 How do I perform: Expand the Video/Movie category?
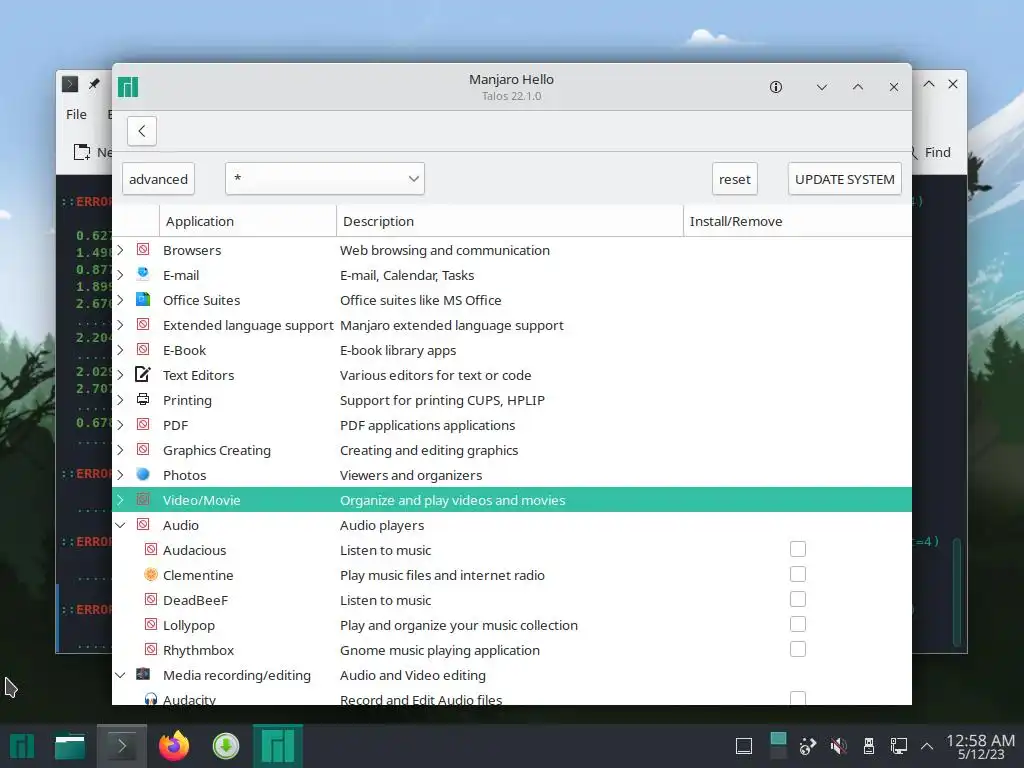click(120, 500)
